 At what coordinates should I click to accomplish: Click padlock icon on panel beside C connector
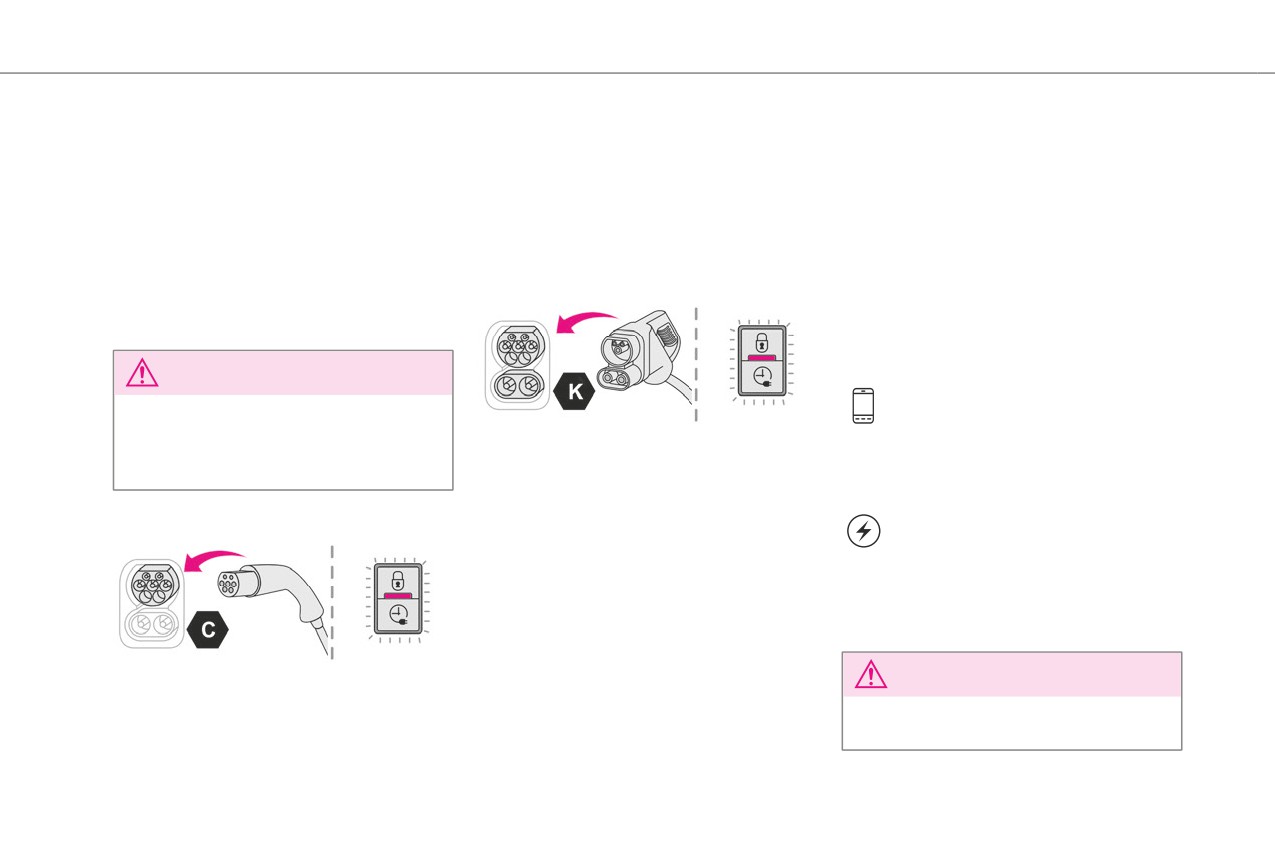[x=398, y=579]
